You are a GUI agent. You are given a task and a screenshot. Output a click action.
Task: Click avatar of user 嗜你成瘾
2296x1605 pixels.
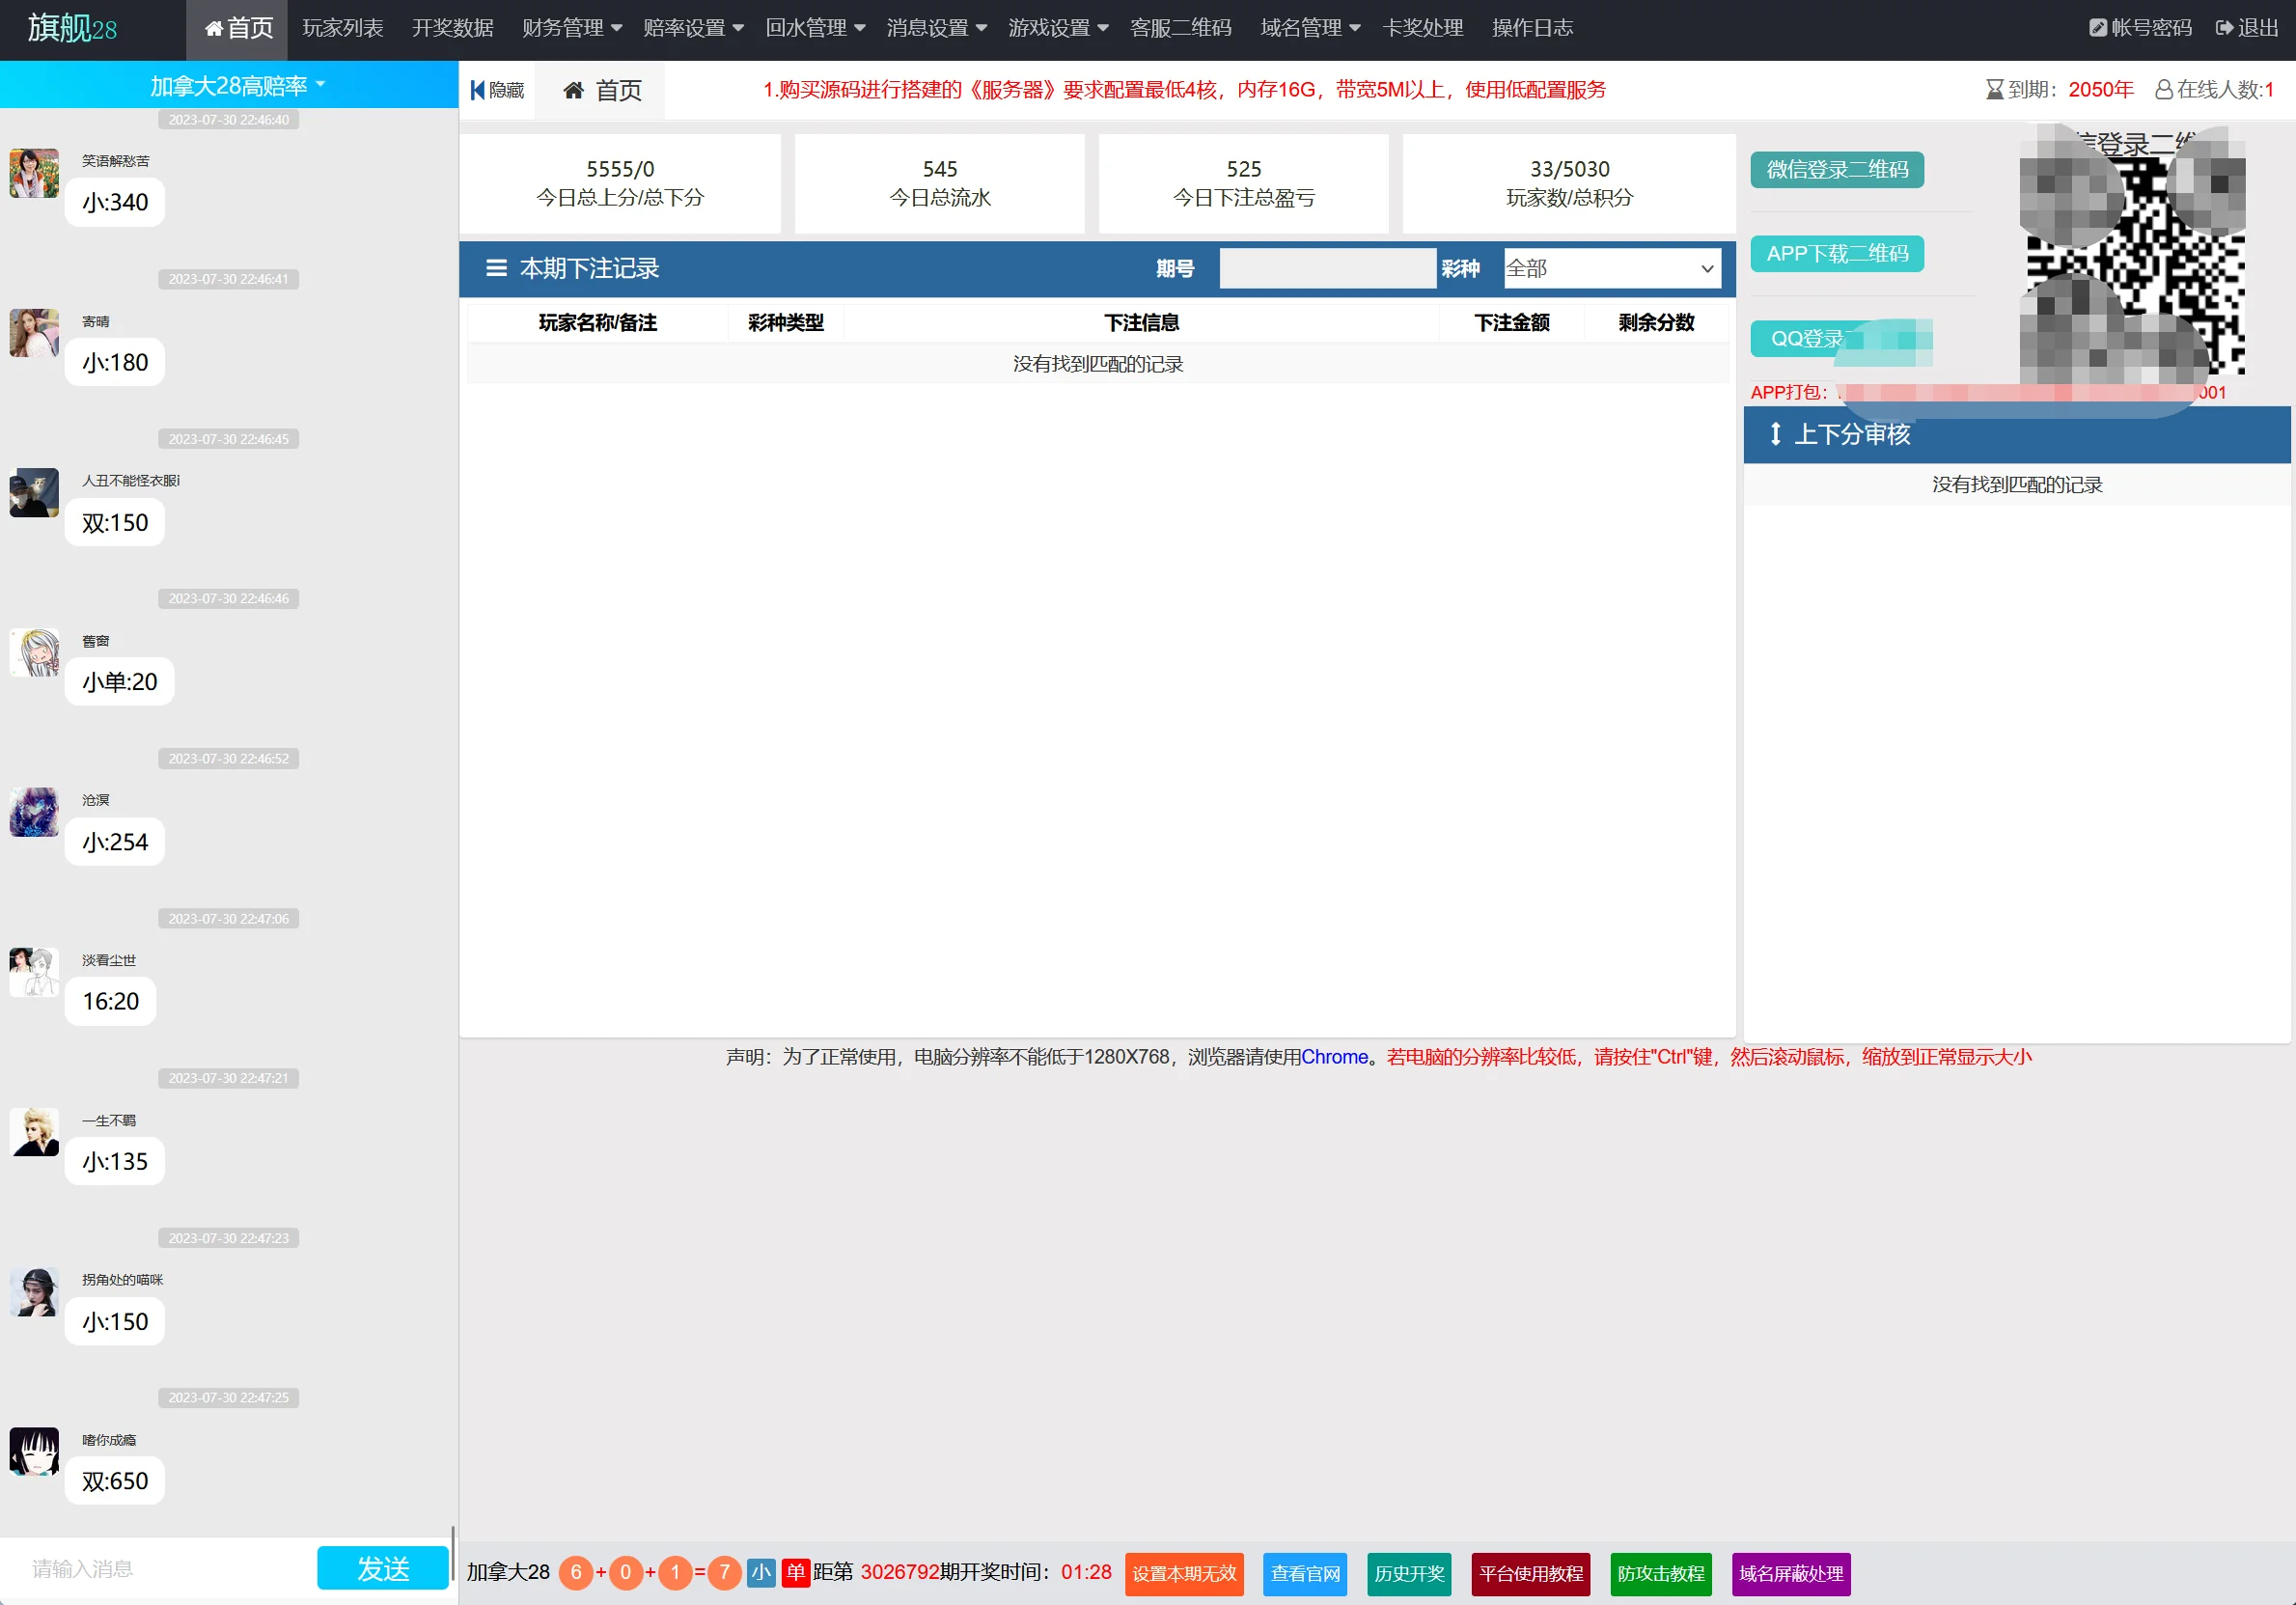34,1452
